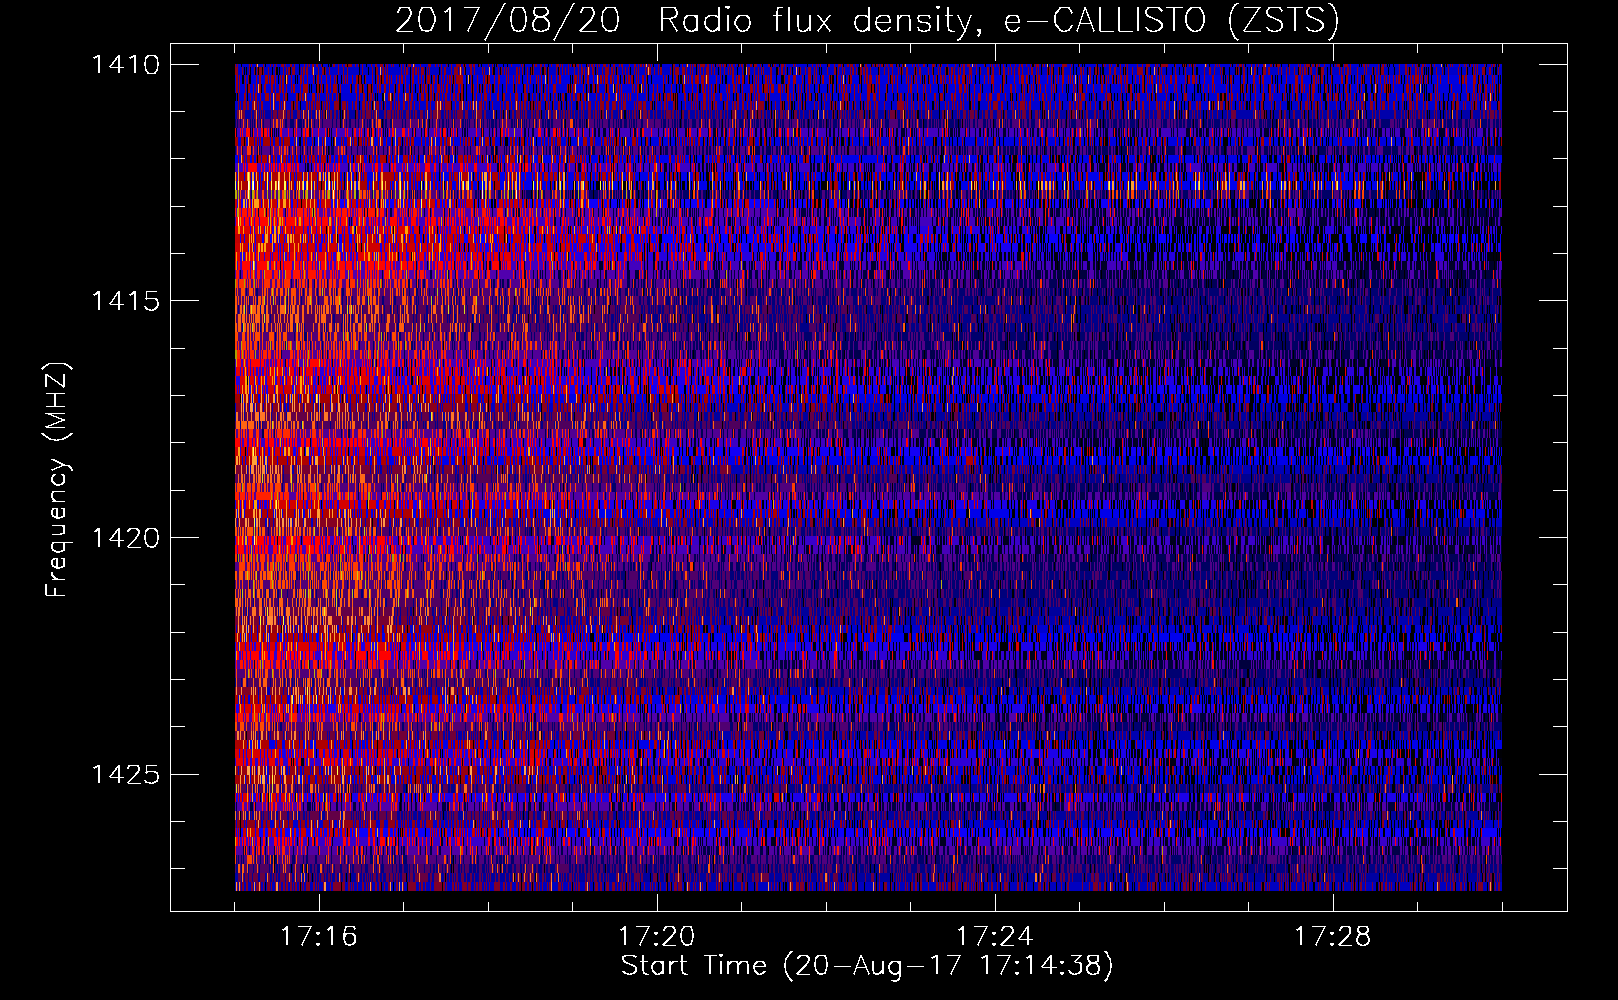Select the 1410 frequency tick label
Image resolution: width=1618 pixels, height=1000 pixels.
(x=125, y=65)
